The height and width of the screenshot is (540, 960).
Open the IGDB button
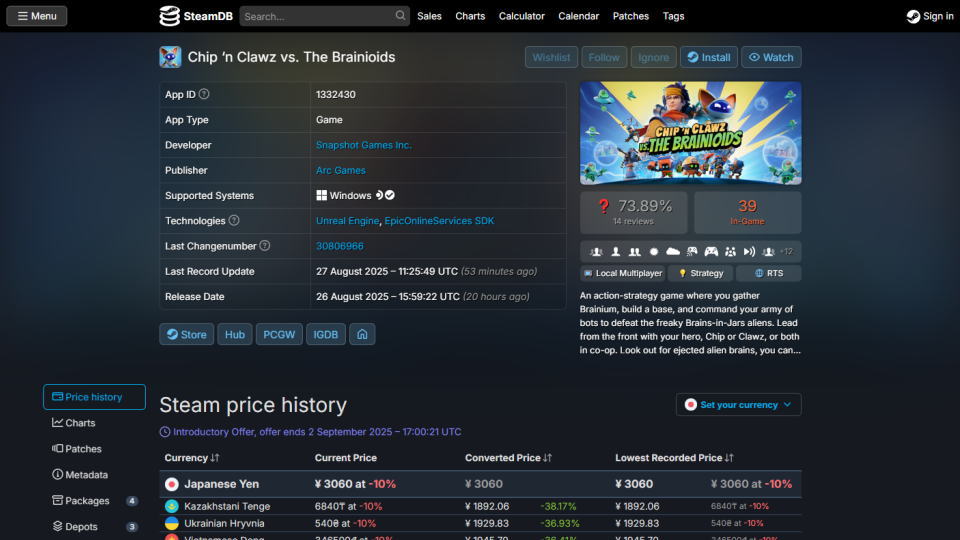click(326, 334)
